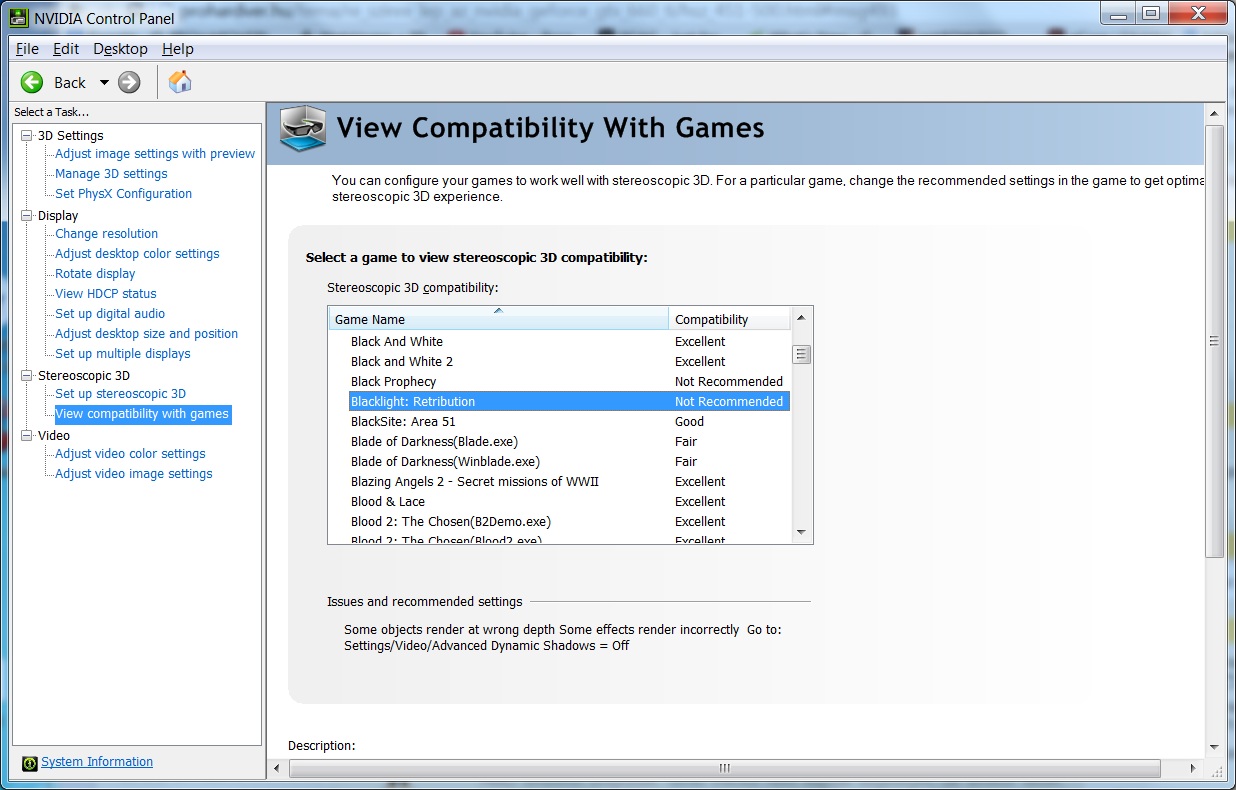
Task: Click the Forward arrow icon
Action: (x=129, y=82)
